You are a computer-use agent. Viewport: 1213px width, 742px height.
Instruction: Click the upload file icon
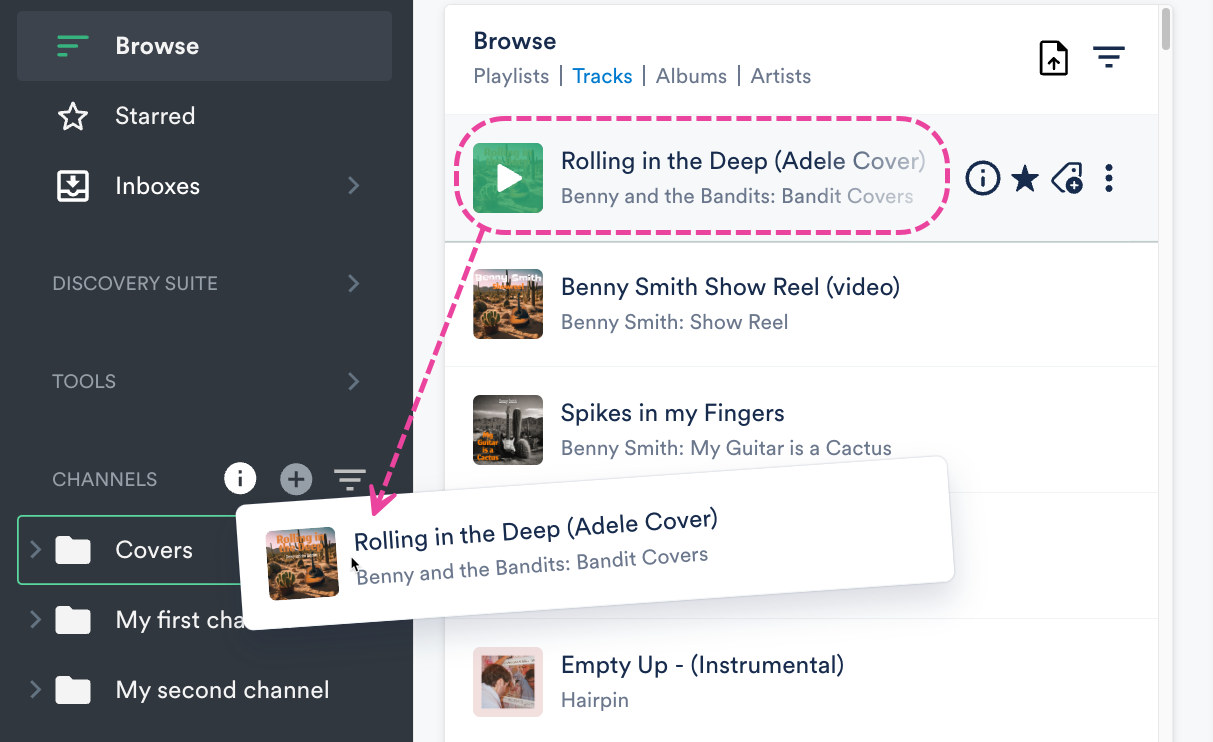(1053, 58)
